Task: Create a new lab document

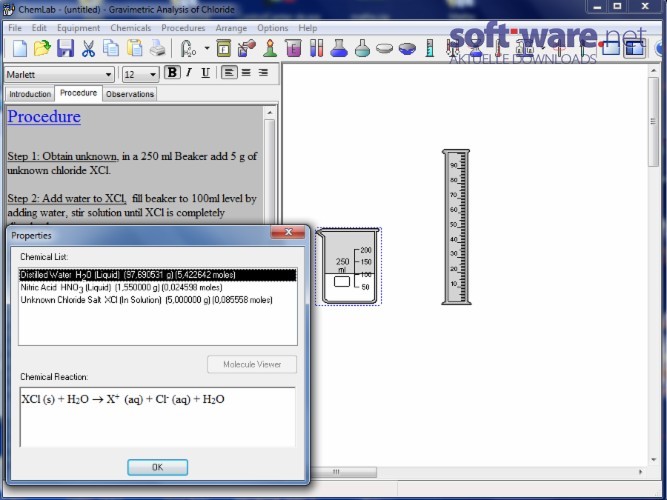Action: coord(20,48)
